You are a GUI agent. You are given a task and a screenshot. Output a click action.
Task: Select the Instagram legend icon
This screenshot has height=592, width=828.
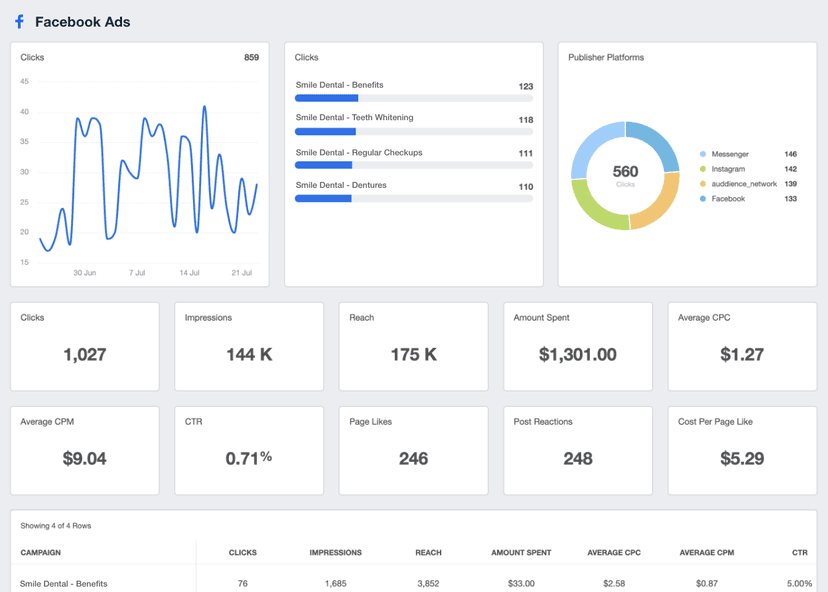tap(702, 170)
